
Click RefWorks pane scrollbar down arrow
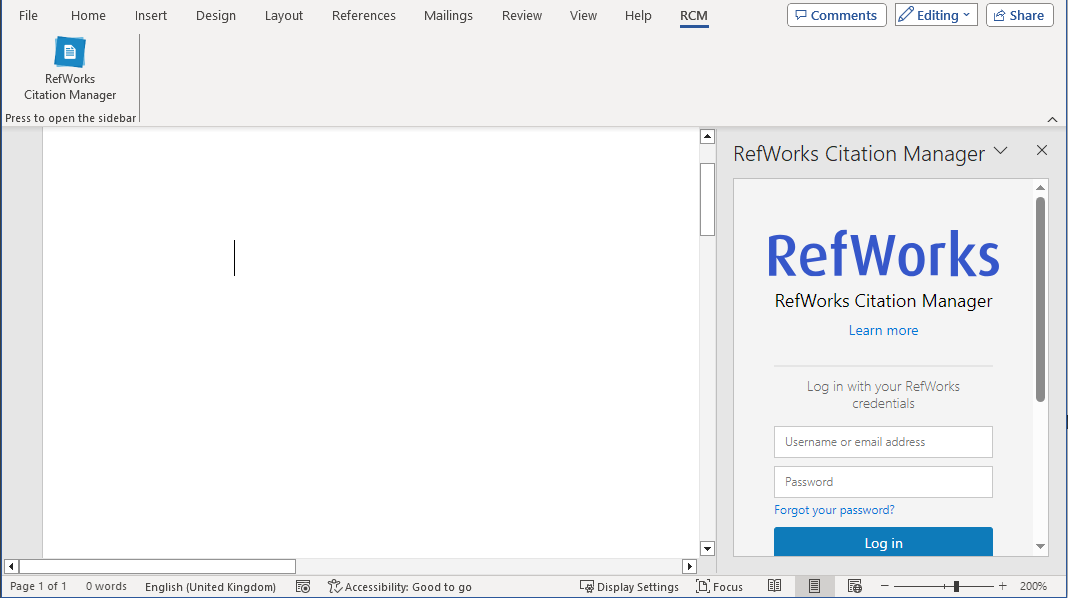1040,546
